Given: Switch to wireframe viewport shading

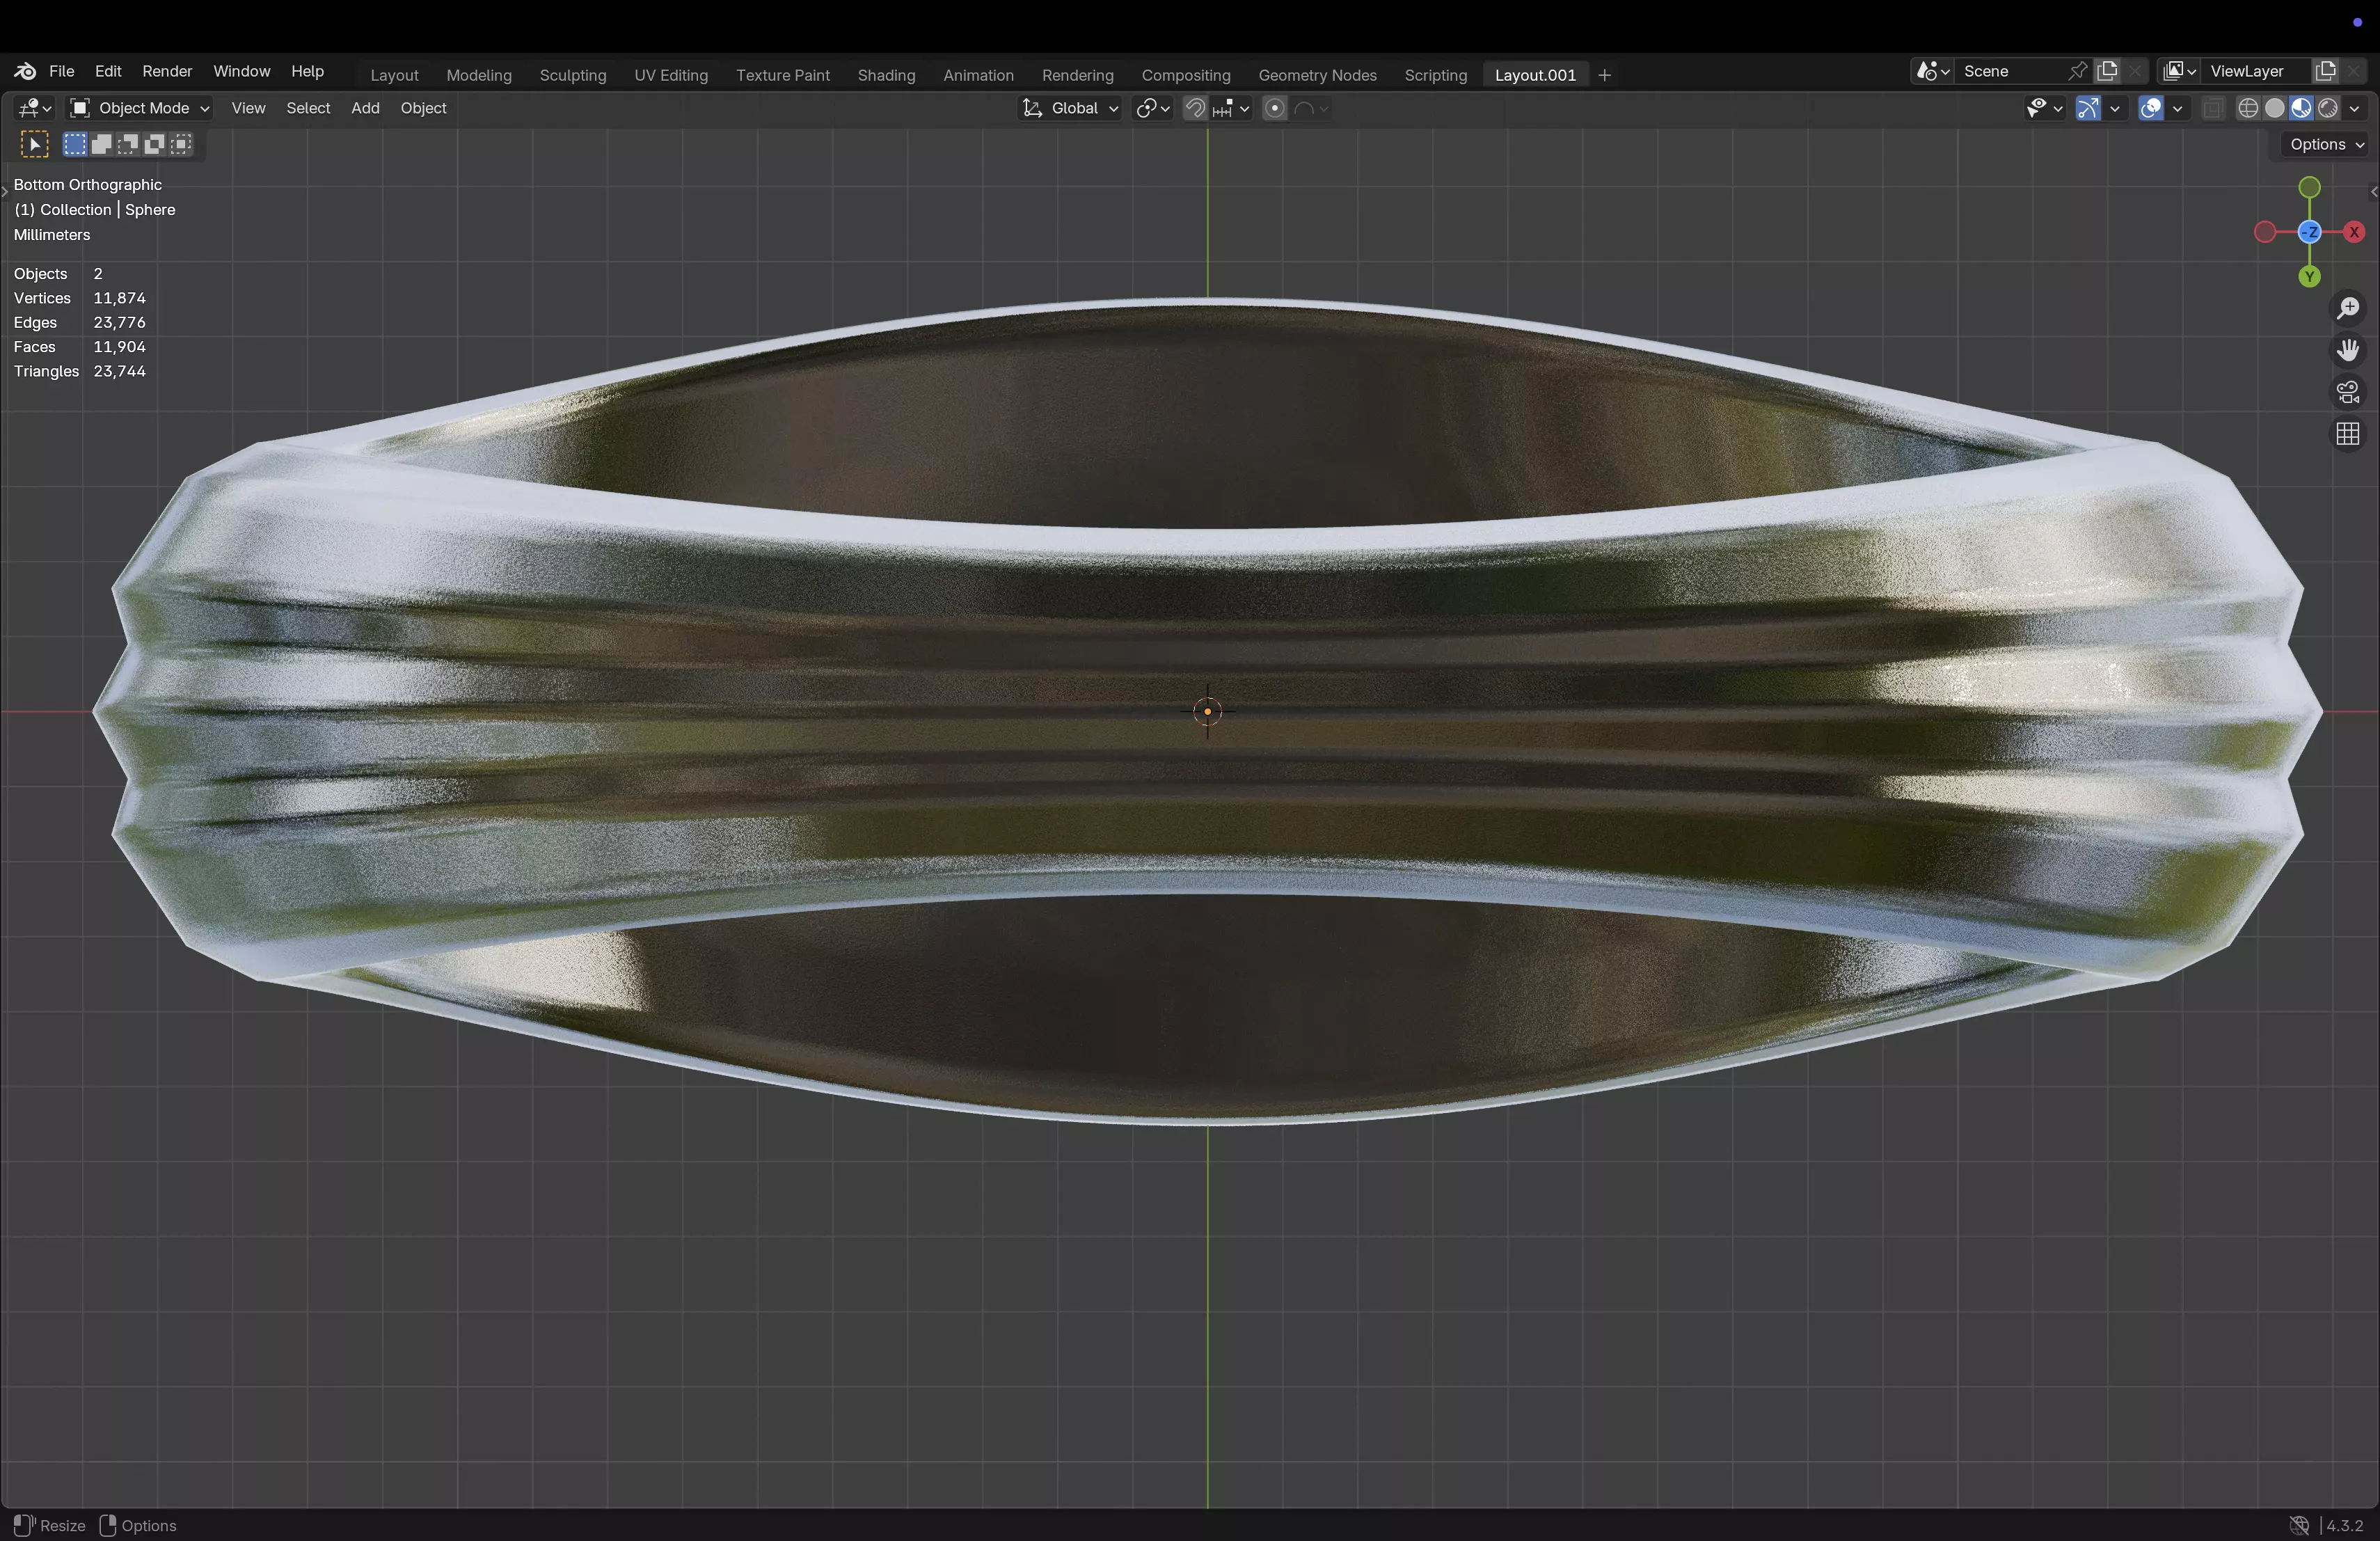Looking at the screenshot, I should tap(2248, 108).
